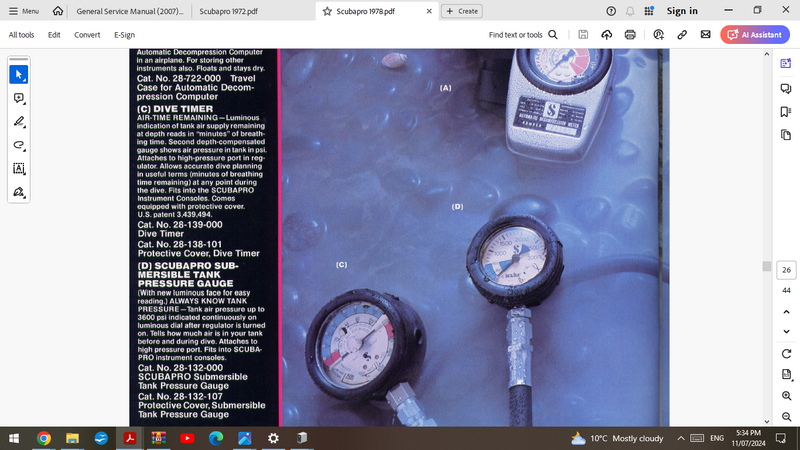Click the AI Assistant button
Screen dimensions: 800x450
pos(757,35)
